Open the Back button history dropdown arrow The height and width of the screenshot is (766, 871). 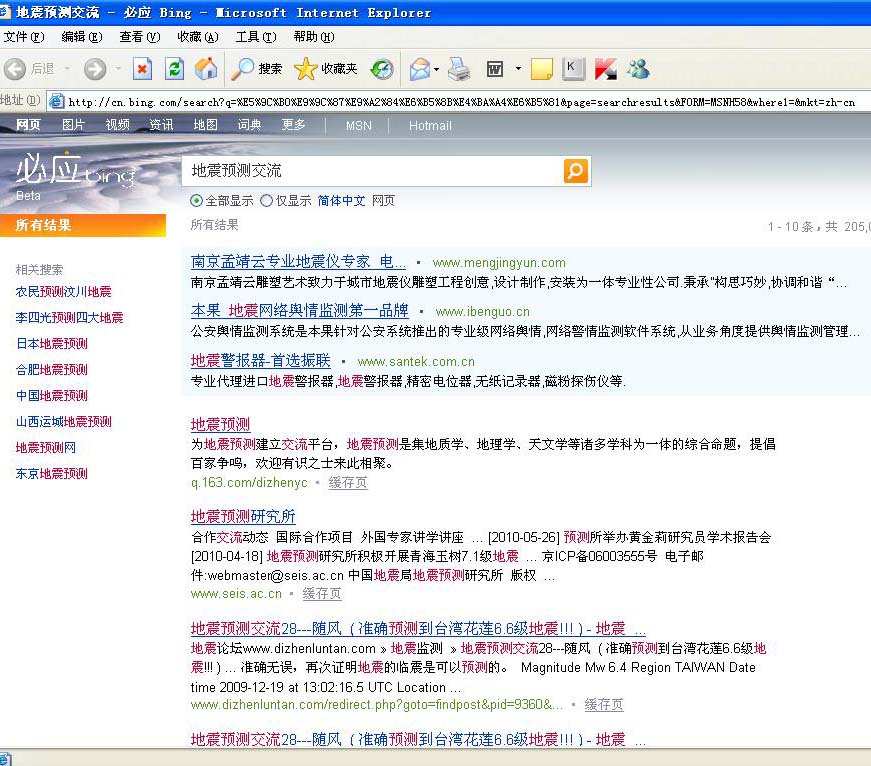tap(67, 69)
